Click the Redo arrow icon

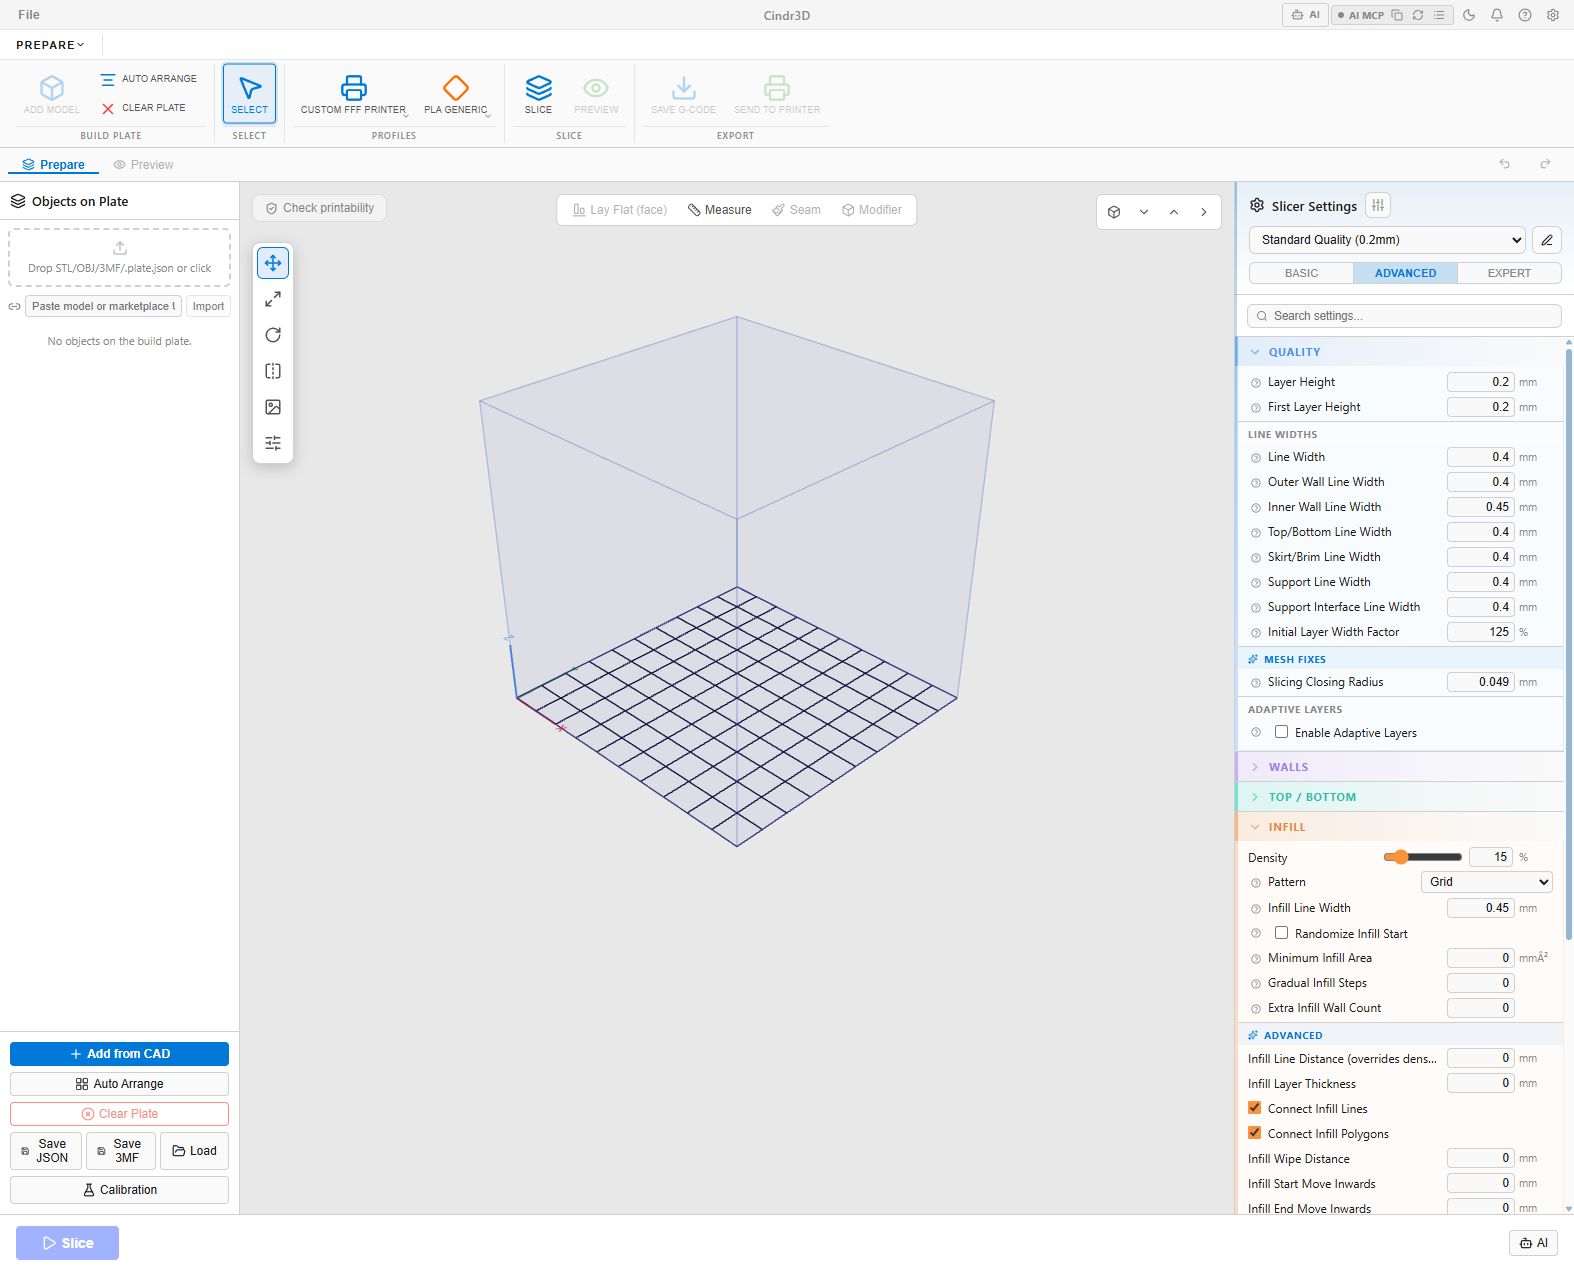point(1545,164)
